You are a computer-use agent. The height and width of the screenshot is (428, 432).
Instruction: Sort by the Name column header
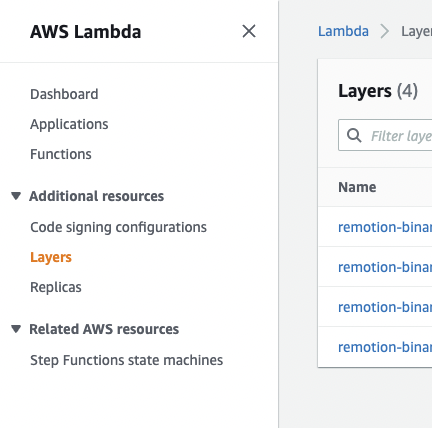(x=357, y=187)
